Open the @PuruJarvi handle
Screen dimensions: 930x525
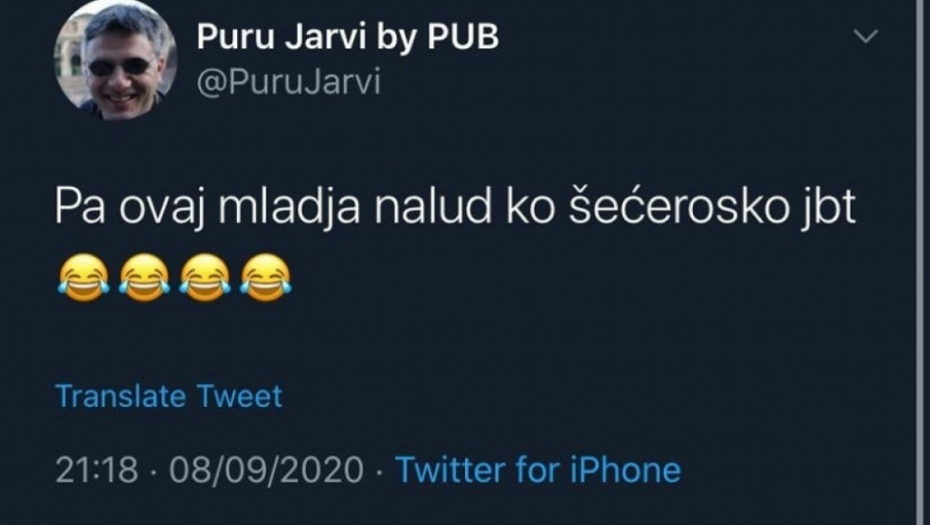point(288,82)
